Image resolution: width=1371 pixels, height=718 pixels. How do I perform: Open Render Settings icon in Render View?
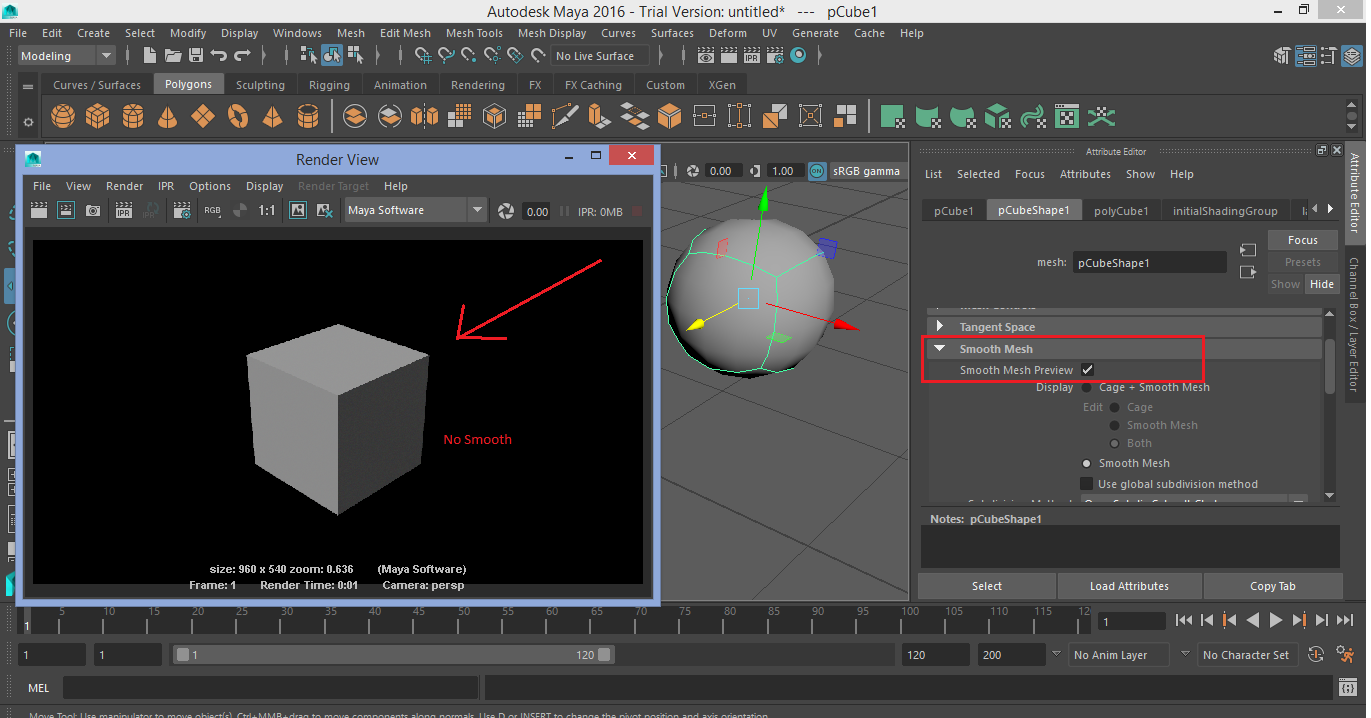pos(182,210)
